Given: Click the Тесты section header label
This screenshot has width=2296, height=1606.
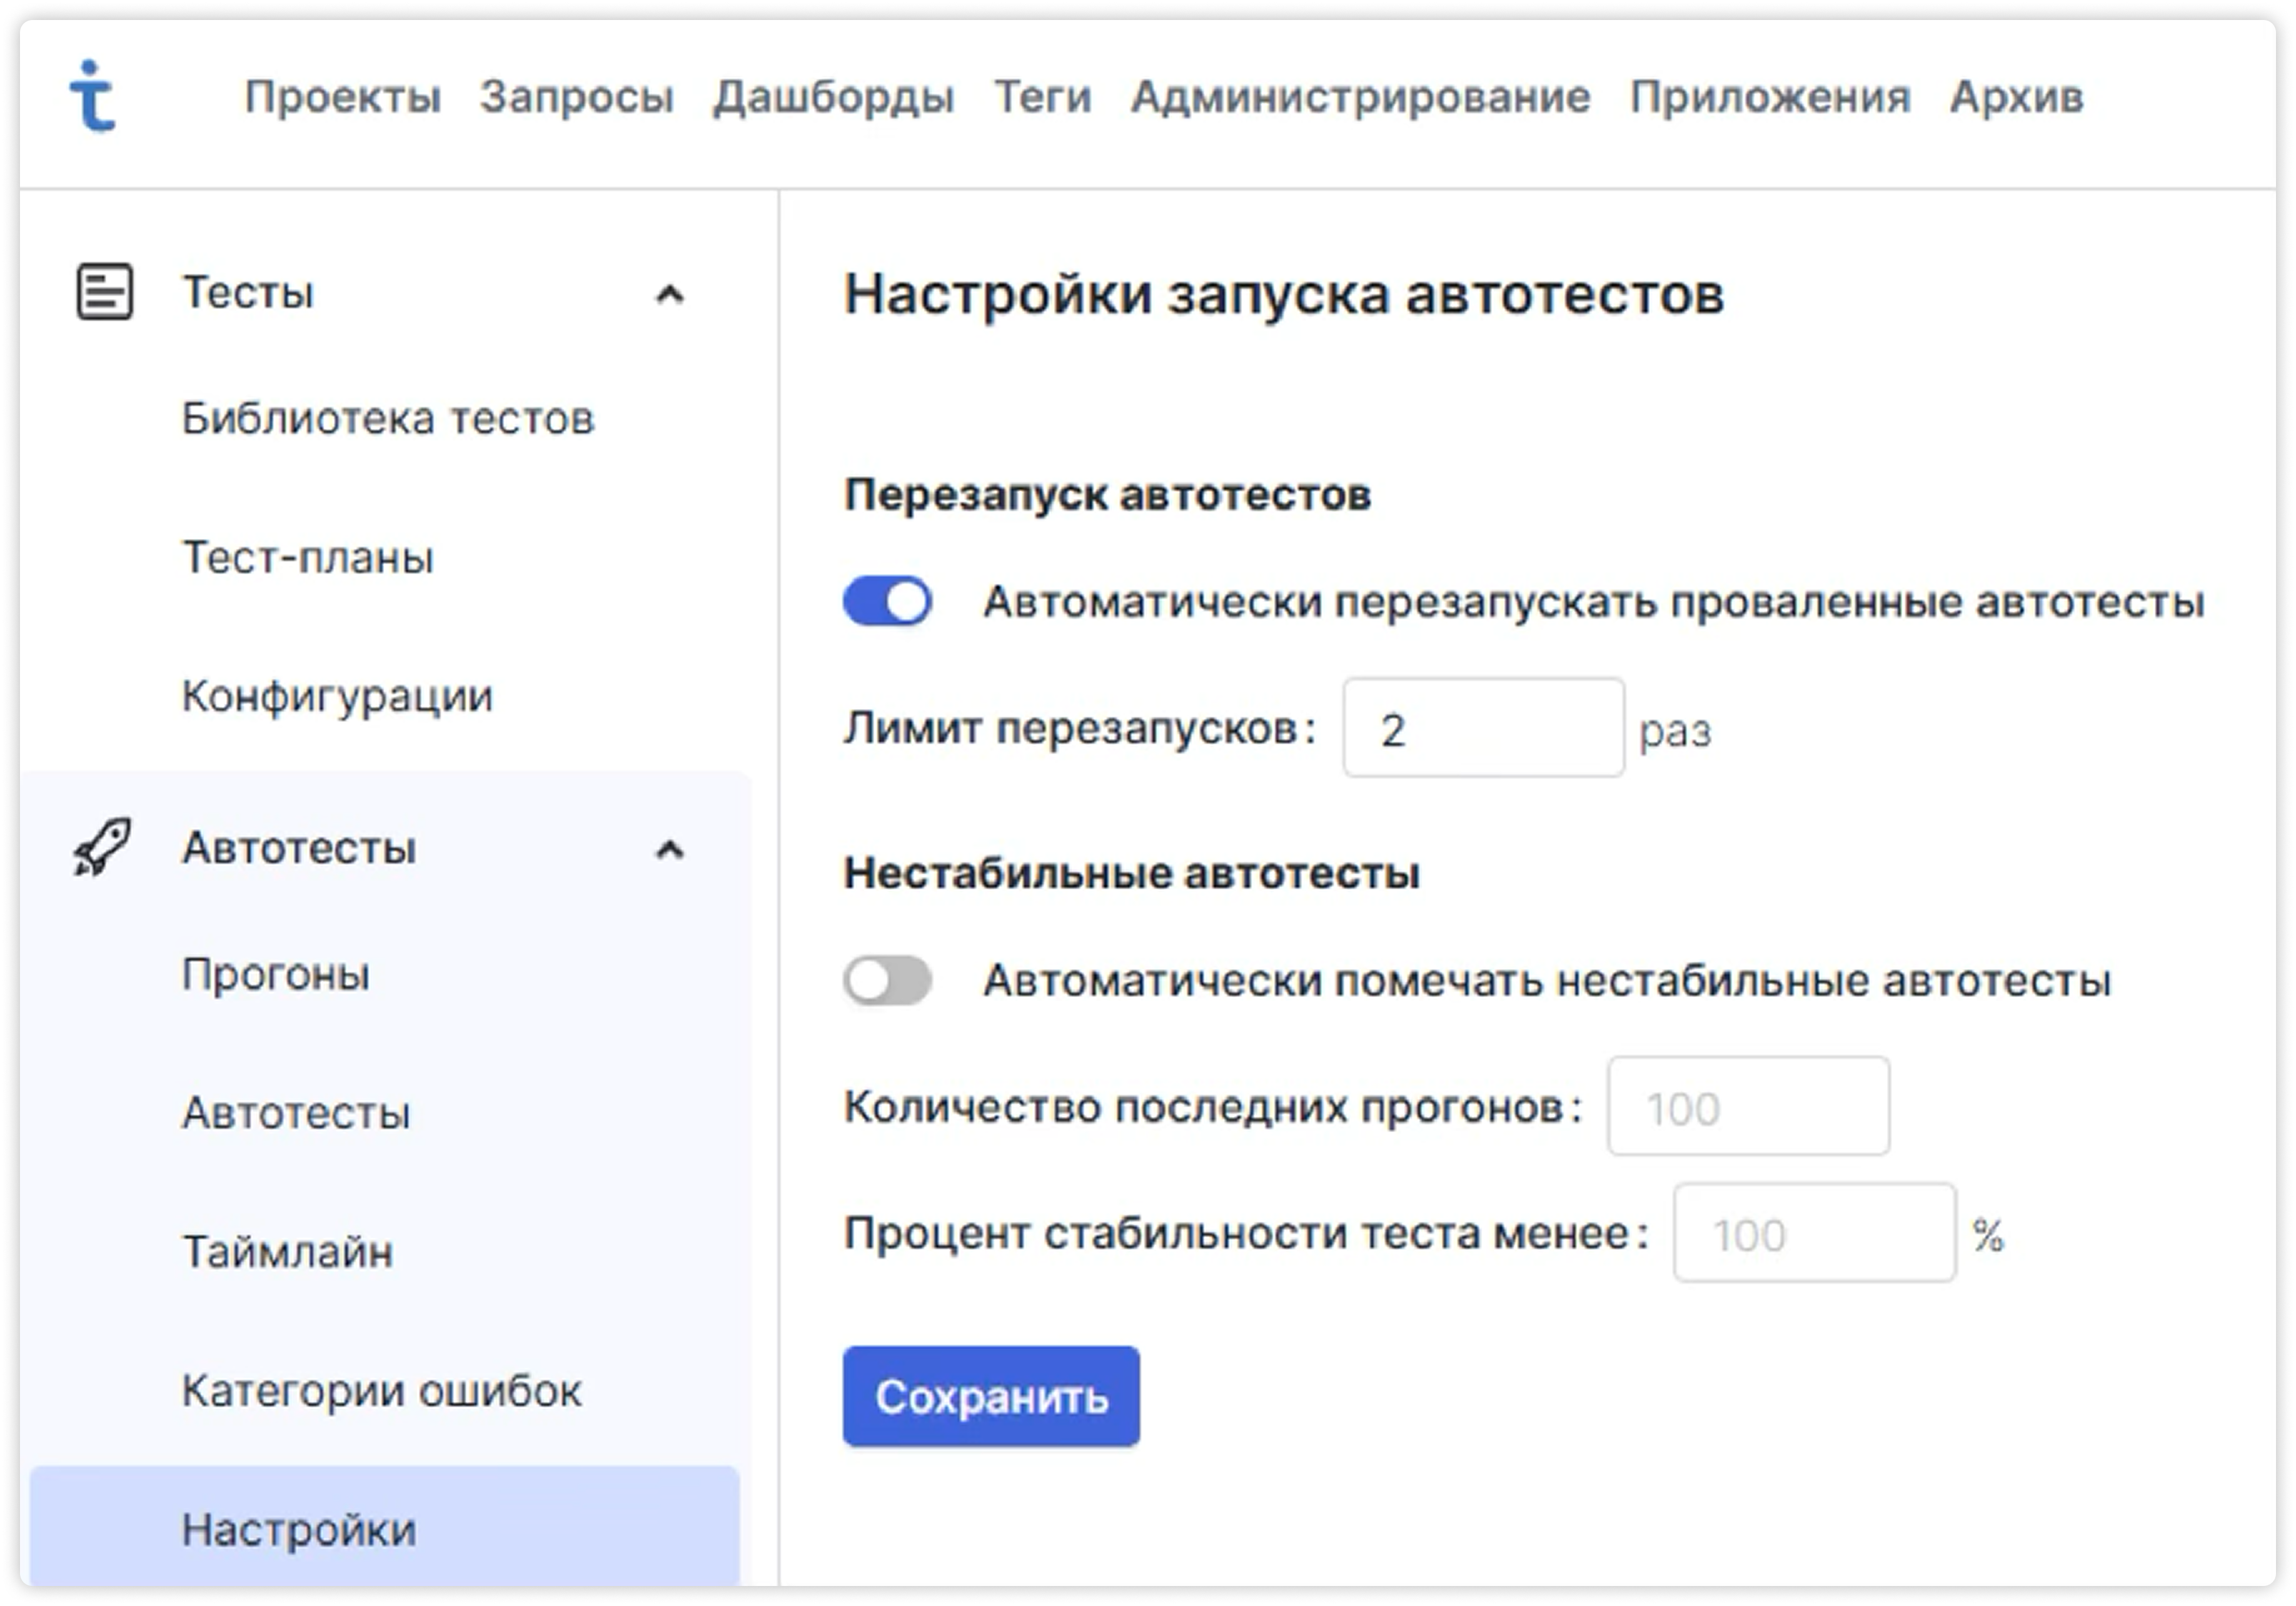Looking at the screenshot, I should click(248, 292).
